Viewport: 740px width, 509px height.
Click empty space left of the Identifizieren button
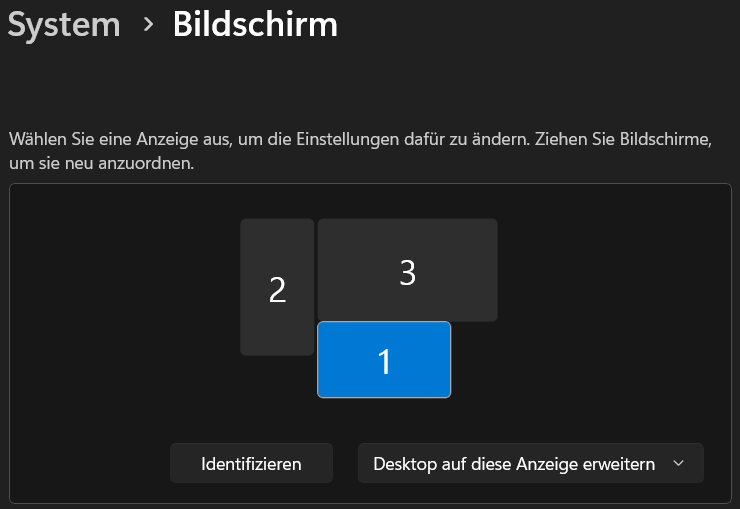90,464
